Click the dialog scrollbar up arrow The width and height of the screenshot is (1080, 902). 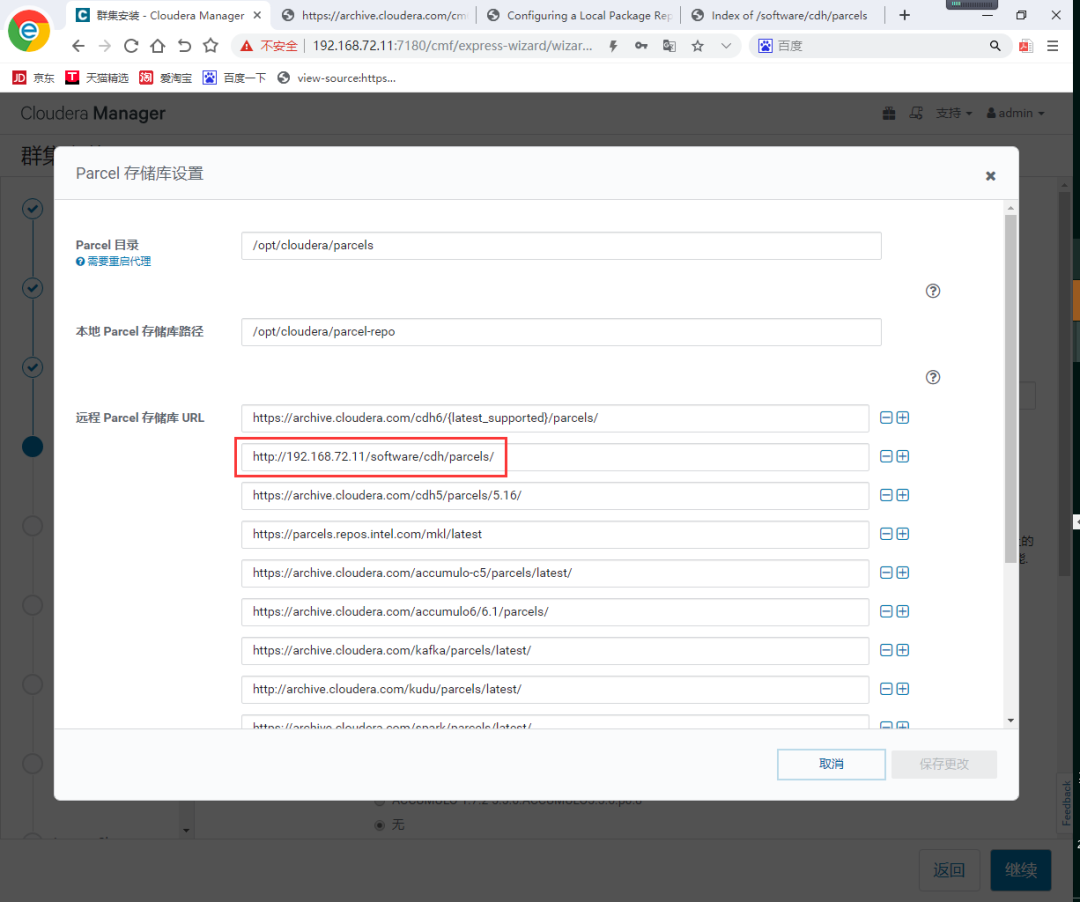point(1010,208)
